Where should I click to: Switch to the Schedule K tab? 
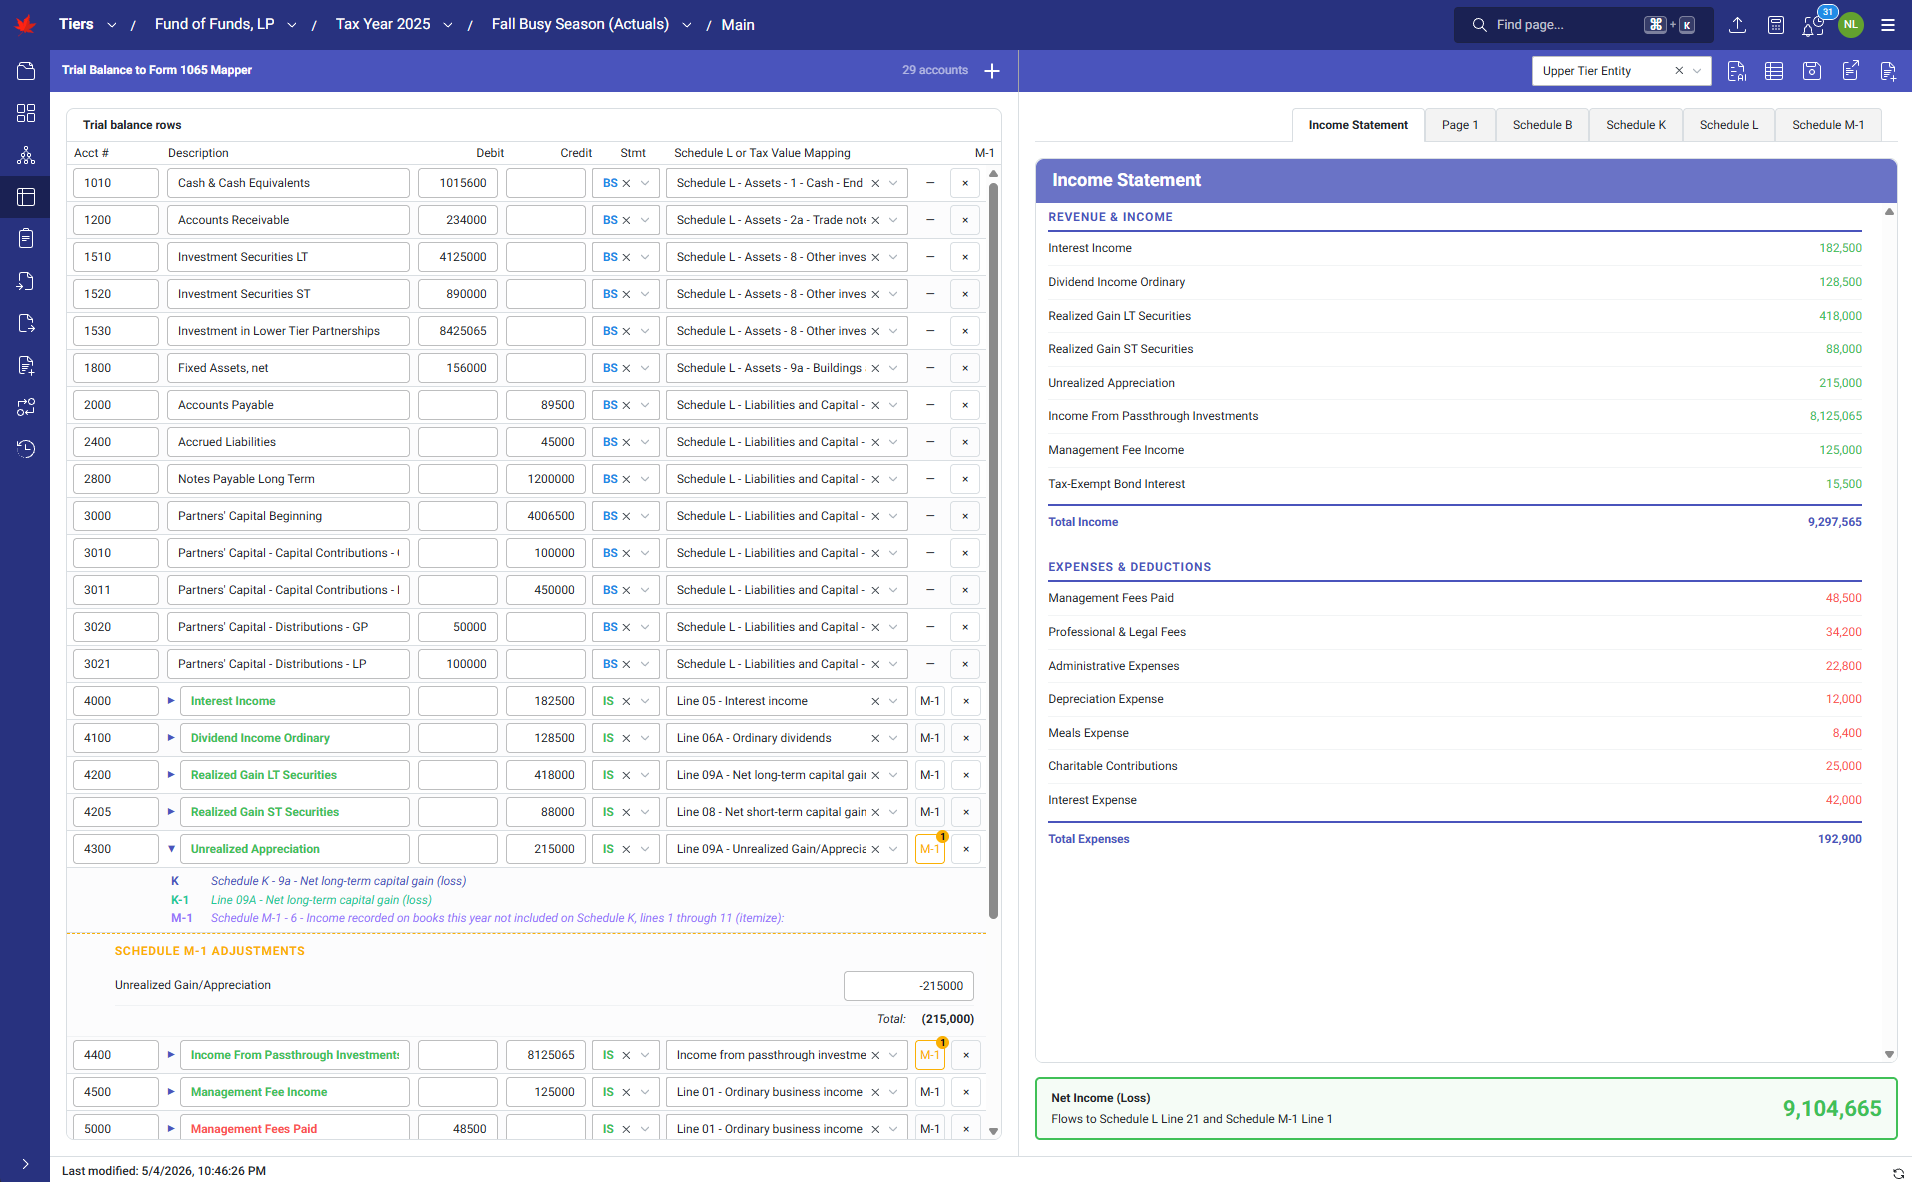coord(1636,125)
